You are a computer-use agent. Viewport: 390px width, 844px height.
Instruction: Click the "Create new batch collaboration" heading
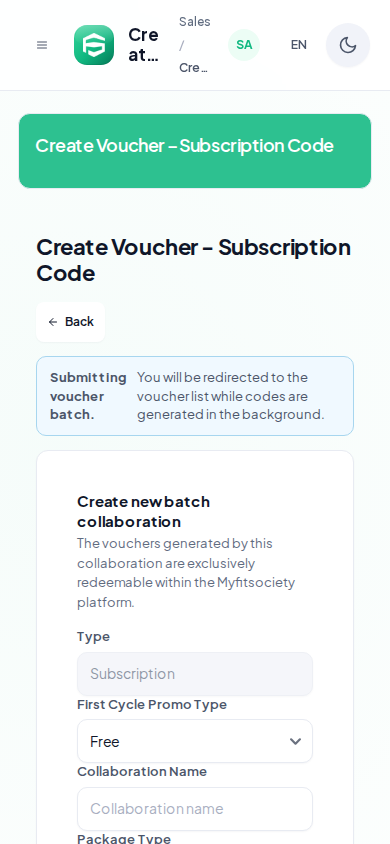point(144,511)
